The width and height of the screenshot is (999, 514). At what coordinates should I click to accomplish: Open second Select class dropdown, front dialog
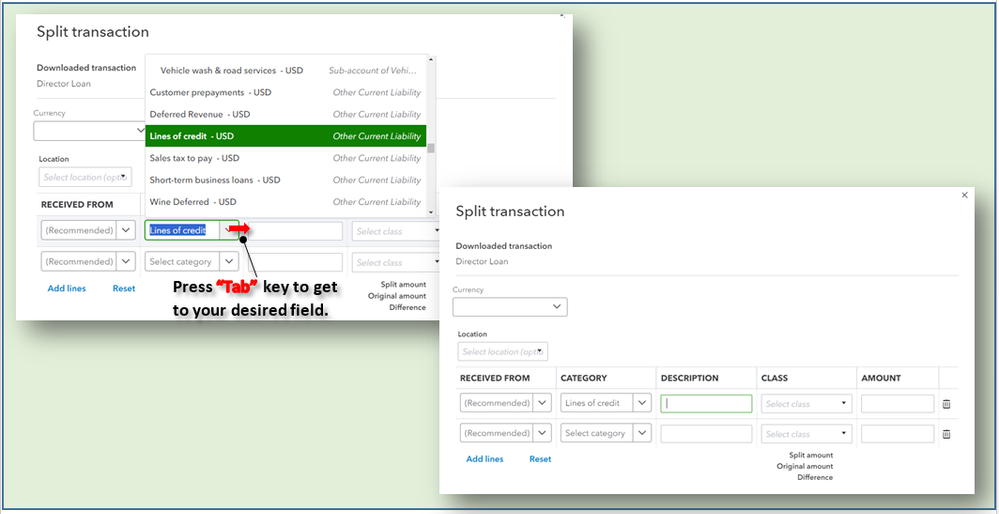[807, 434]
